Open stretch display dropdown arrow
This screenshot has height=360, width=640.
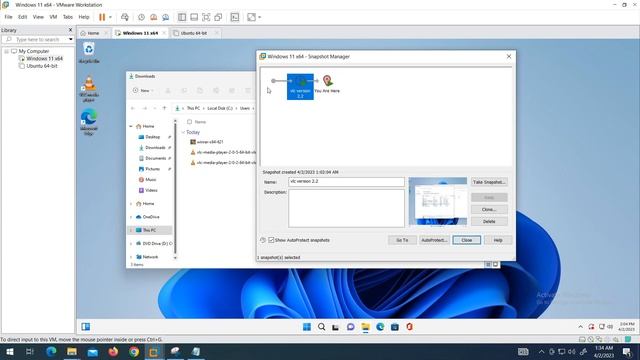coord(260,17)
